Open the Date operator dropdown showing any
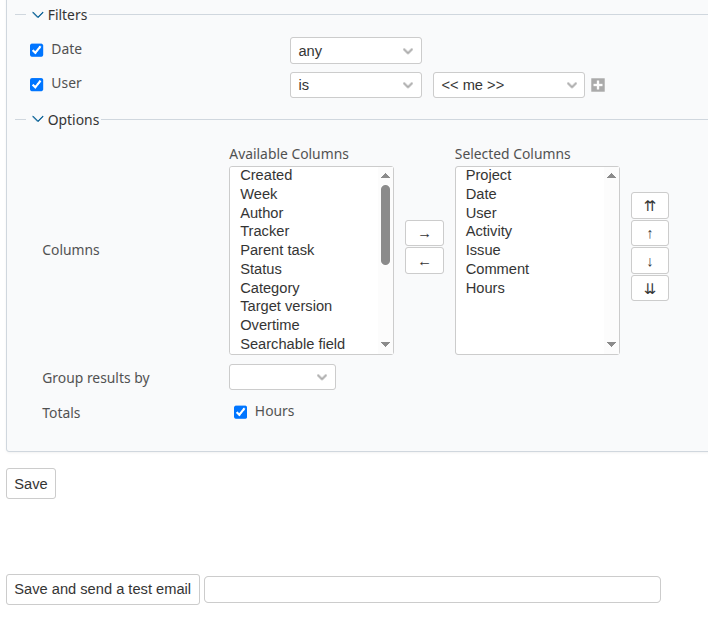Screen dimensions: 708x617 pos(355,51)
